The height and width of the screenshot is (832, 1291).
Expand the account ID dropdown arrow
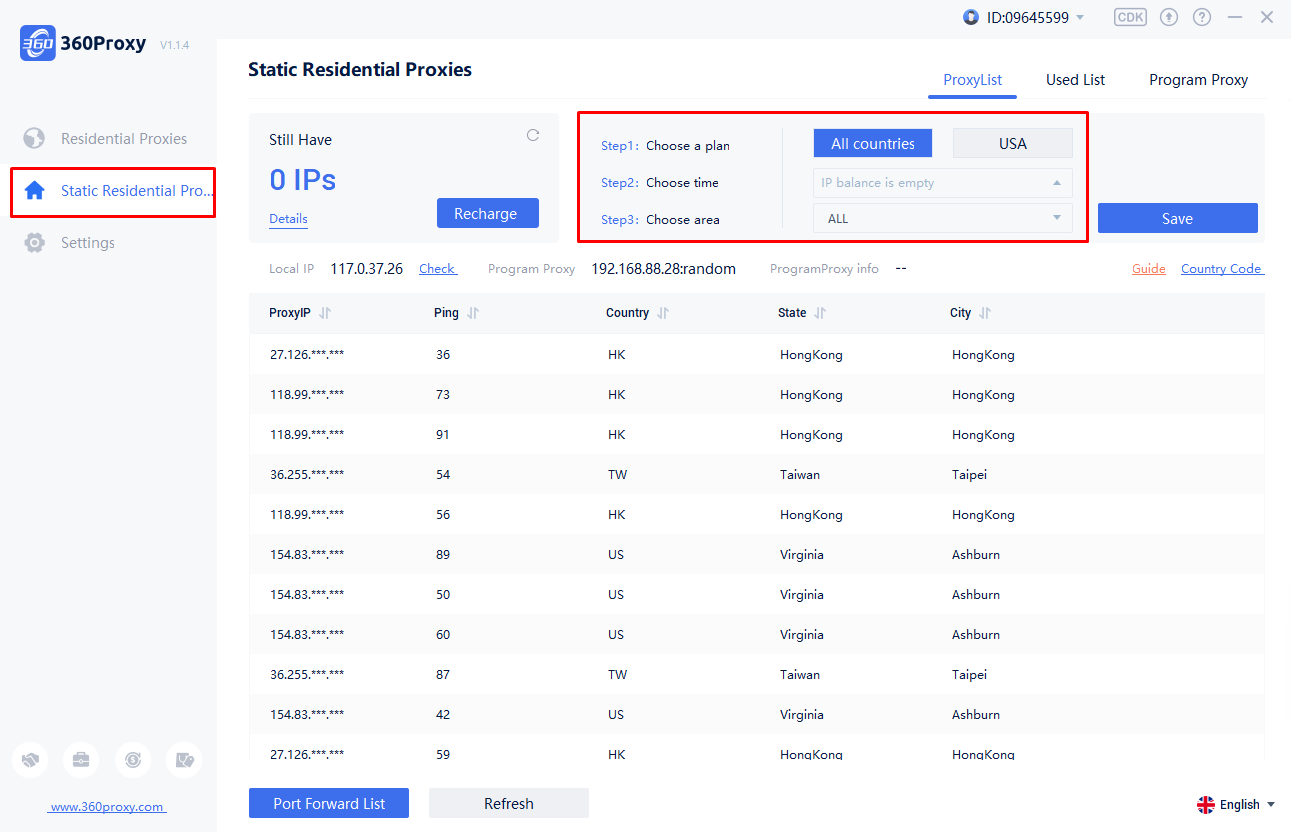(1080, 18)
